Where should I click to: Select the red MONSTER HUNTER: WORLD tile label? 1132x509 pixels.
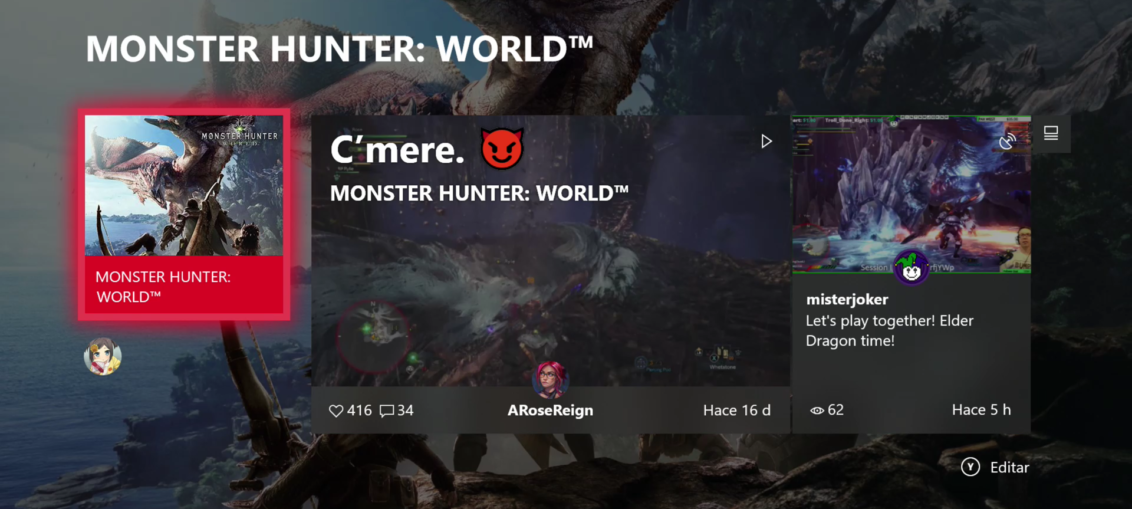click(x=184, y=285)
